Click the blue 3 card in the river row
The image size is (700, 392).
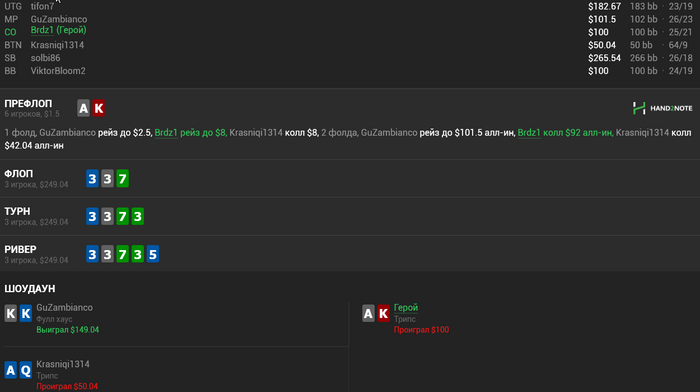coord(92,254)
